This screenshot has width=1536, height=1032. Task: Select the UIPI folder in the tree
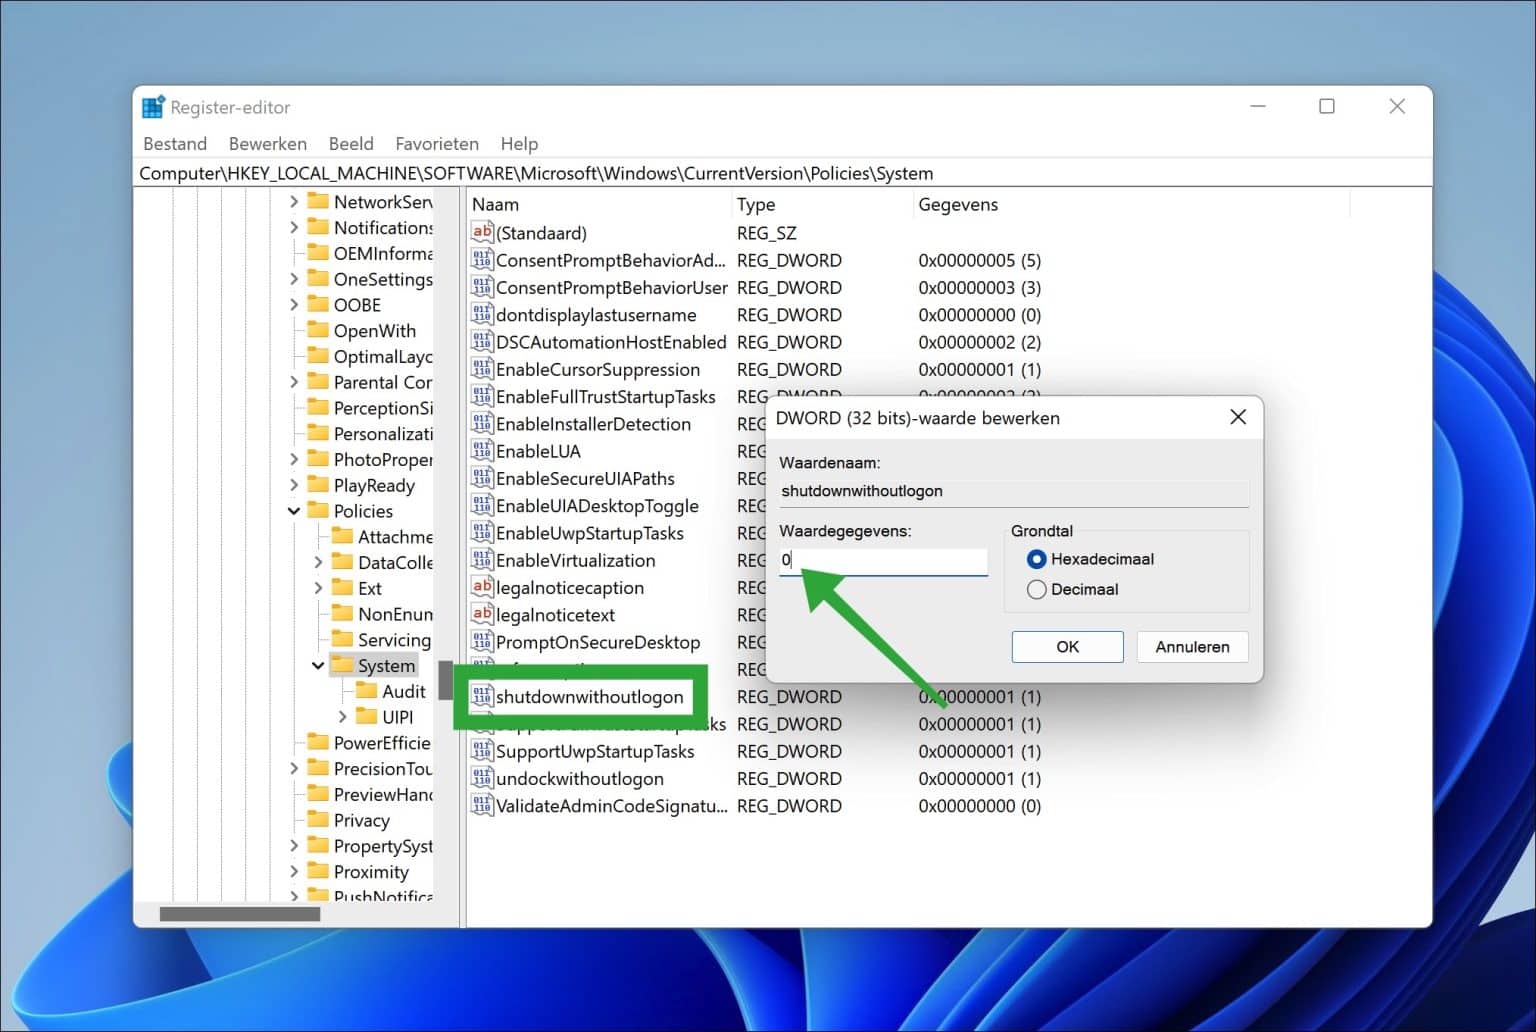coord(399,717)
